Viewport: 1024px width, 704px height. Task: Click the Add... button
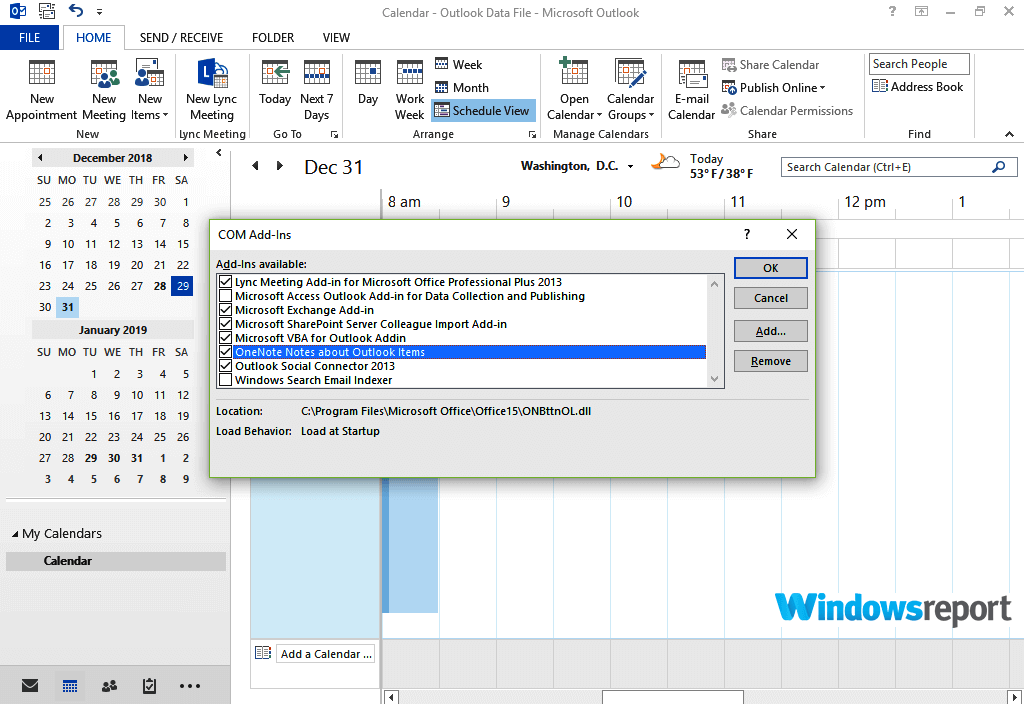pyautogui.click(x=771, y=331)
